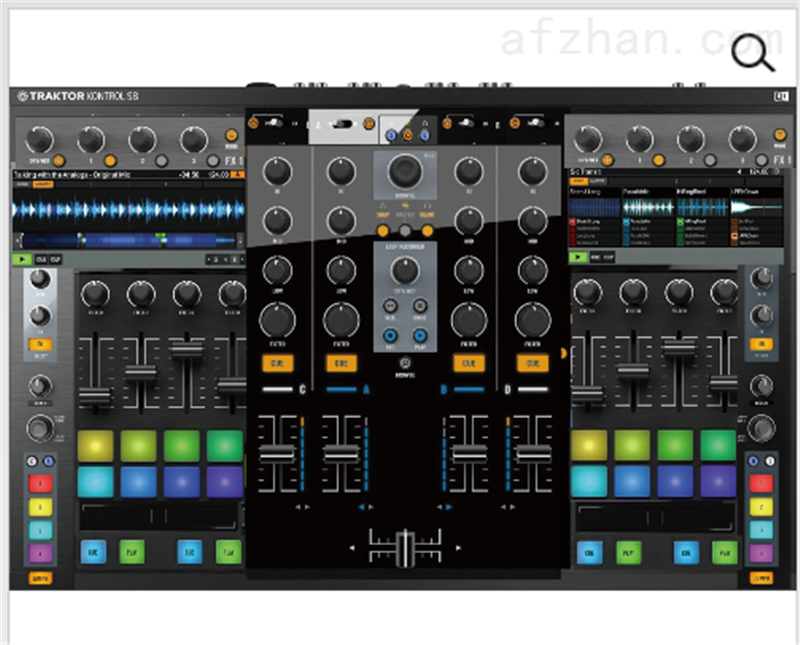
Task: Toggle right FX unit orange button 1
Action: tap(658, 160)
